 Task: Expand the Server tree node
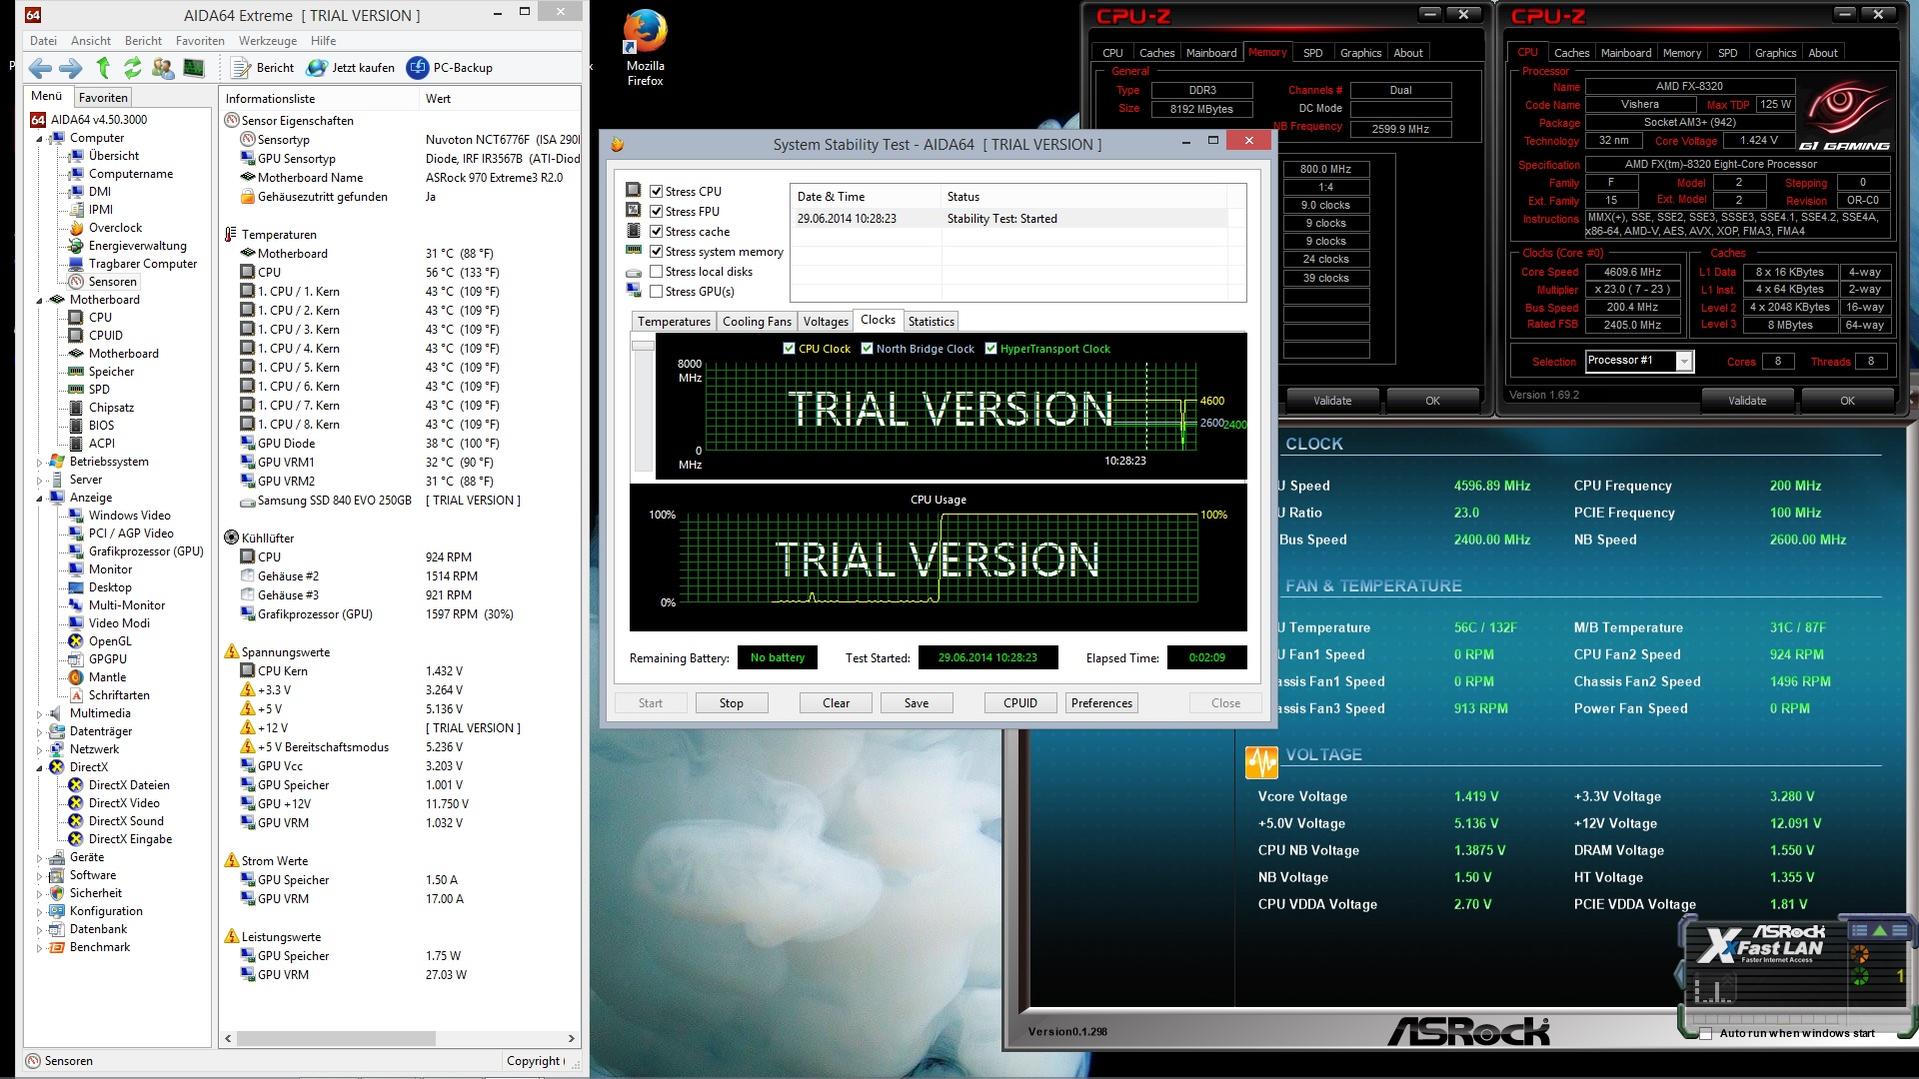point(40,480)
